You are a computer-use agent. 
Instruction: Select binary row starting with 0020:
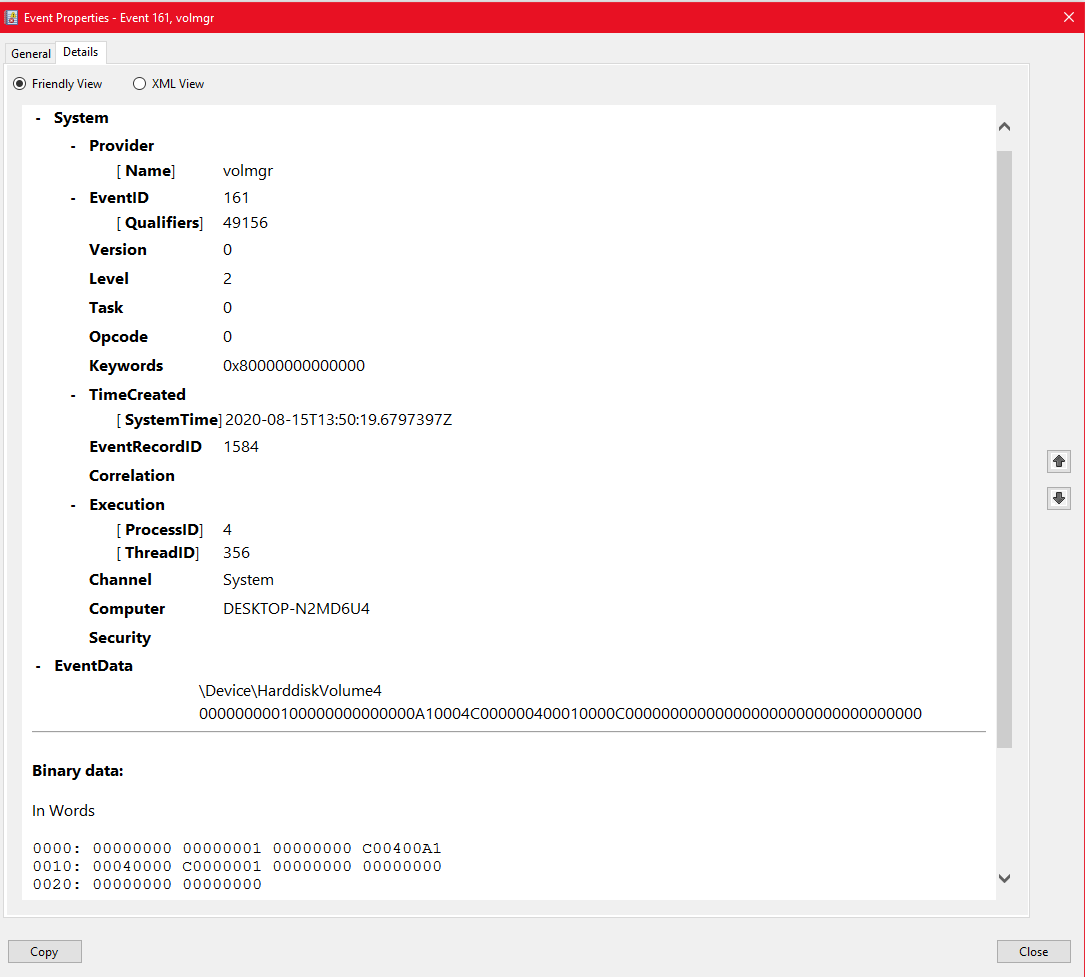coord(147,884)
